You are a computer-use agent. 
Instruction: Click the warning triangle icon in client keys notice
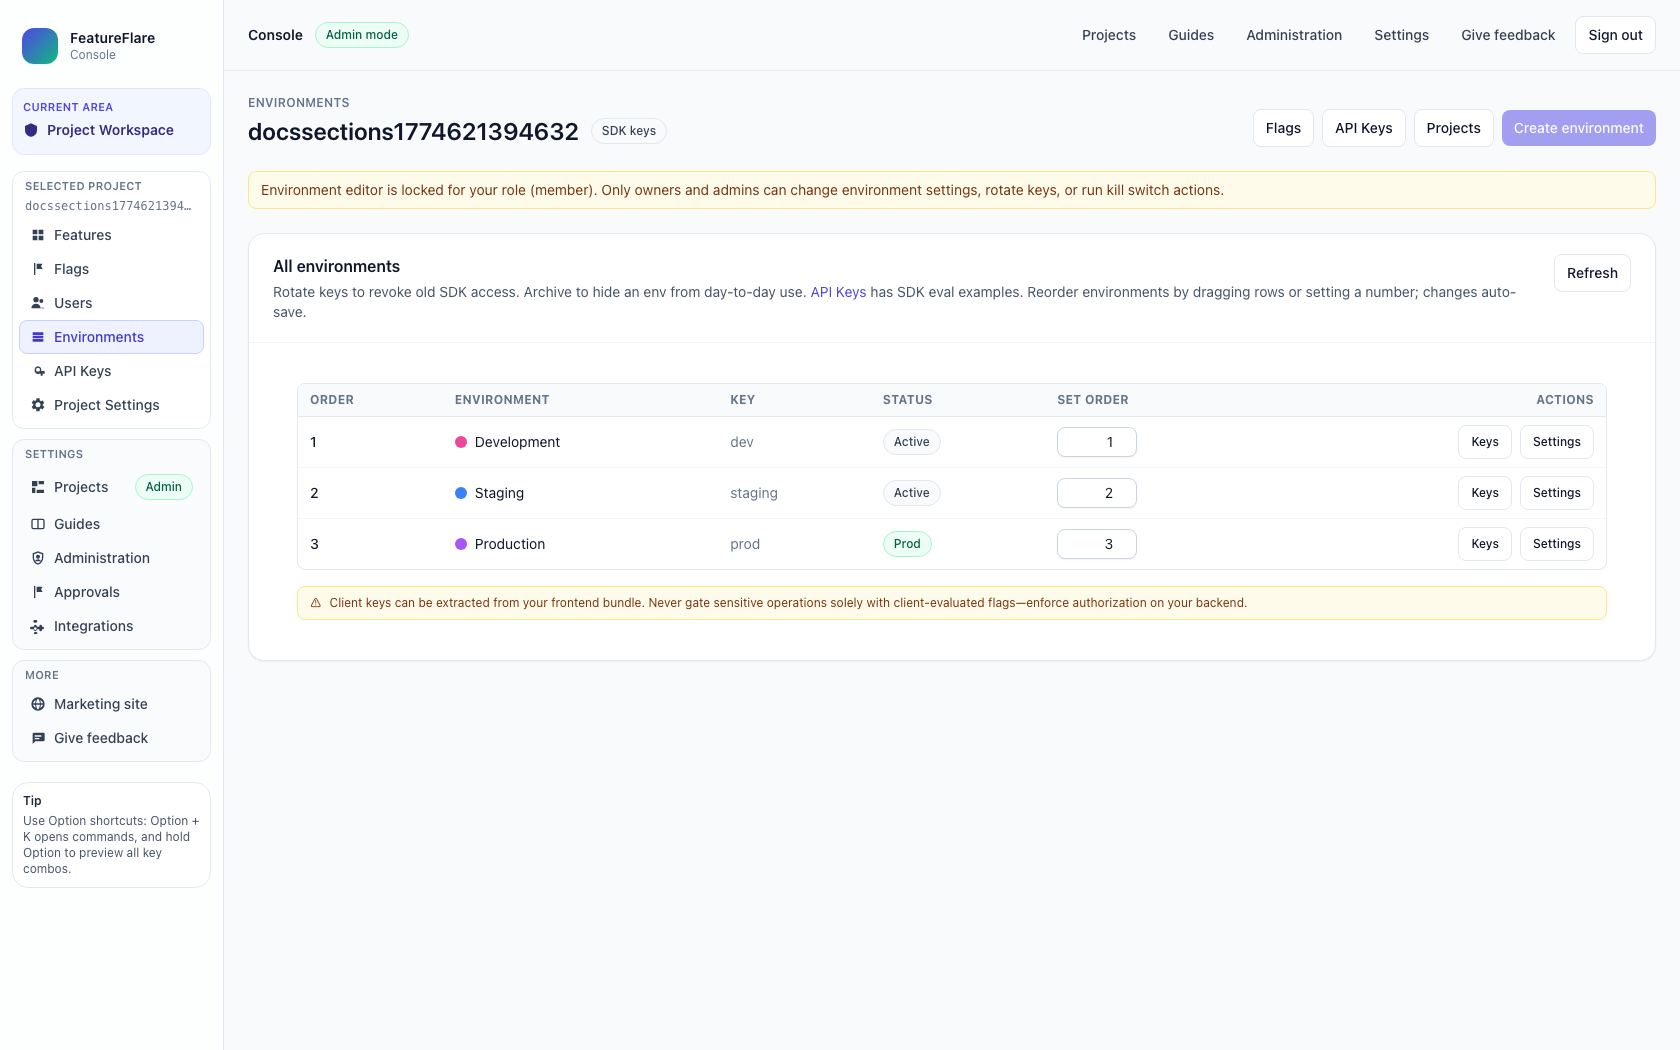pos(316,603)
